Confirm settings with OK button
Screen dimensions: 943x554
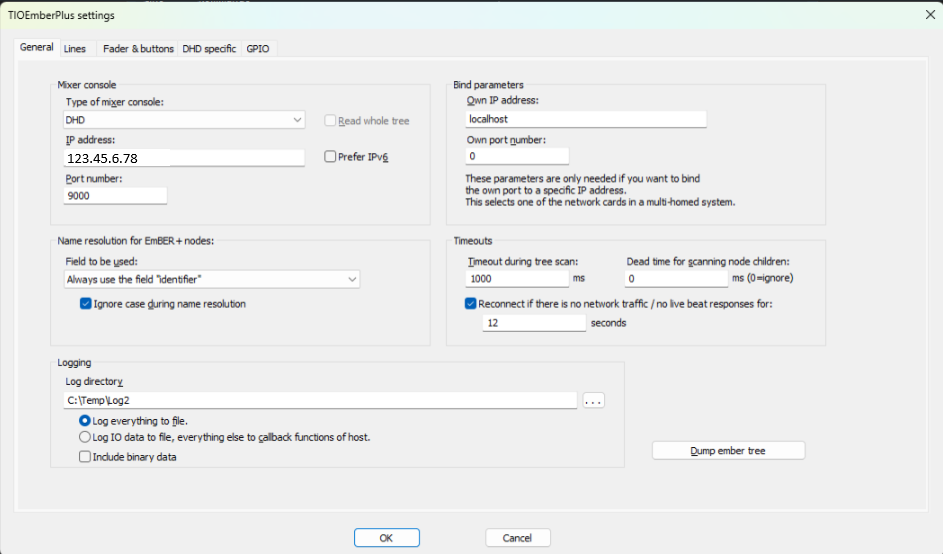click(387, 538)
